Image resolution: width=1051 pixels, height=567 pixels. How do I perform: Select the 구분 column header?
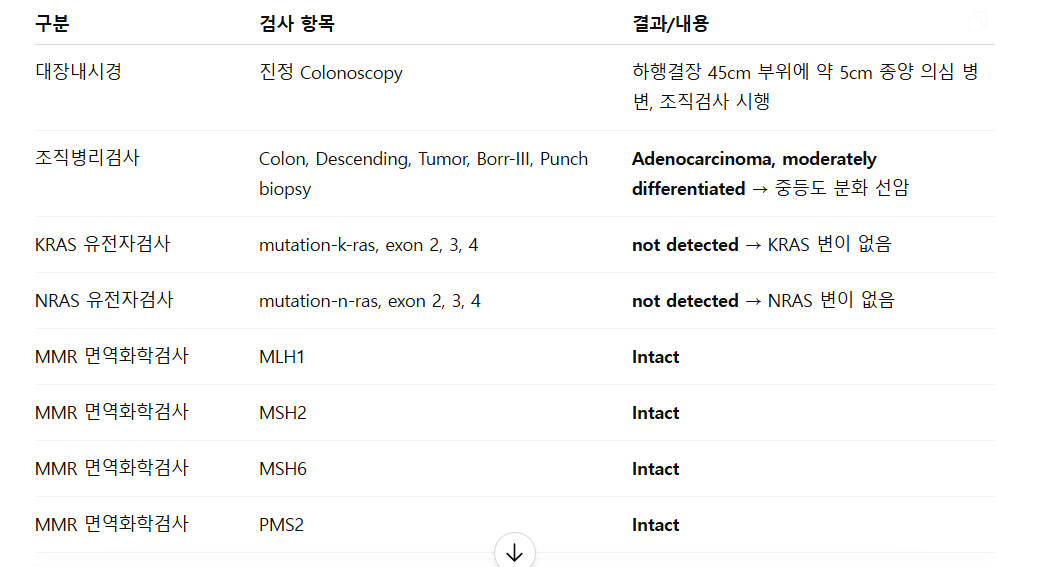pos(52,23)
